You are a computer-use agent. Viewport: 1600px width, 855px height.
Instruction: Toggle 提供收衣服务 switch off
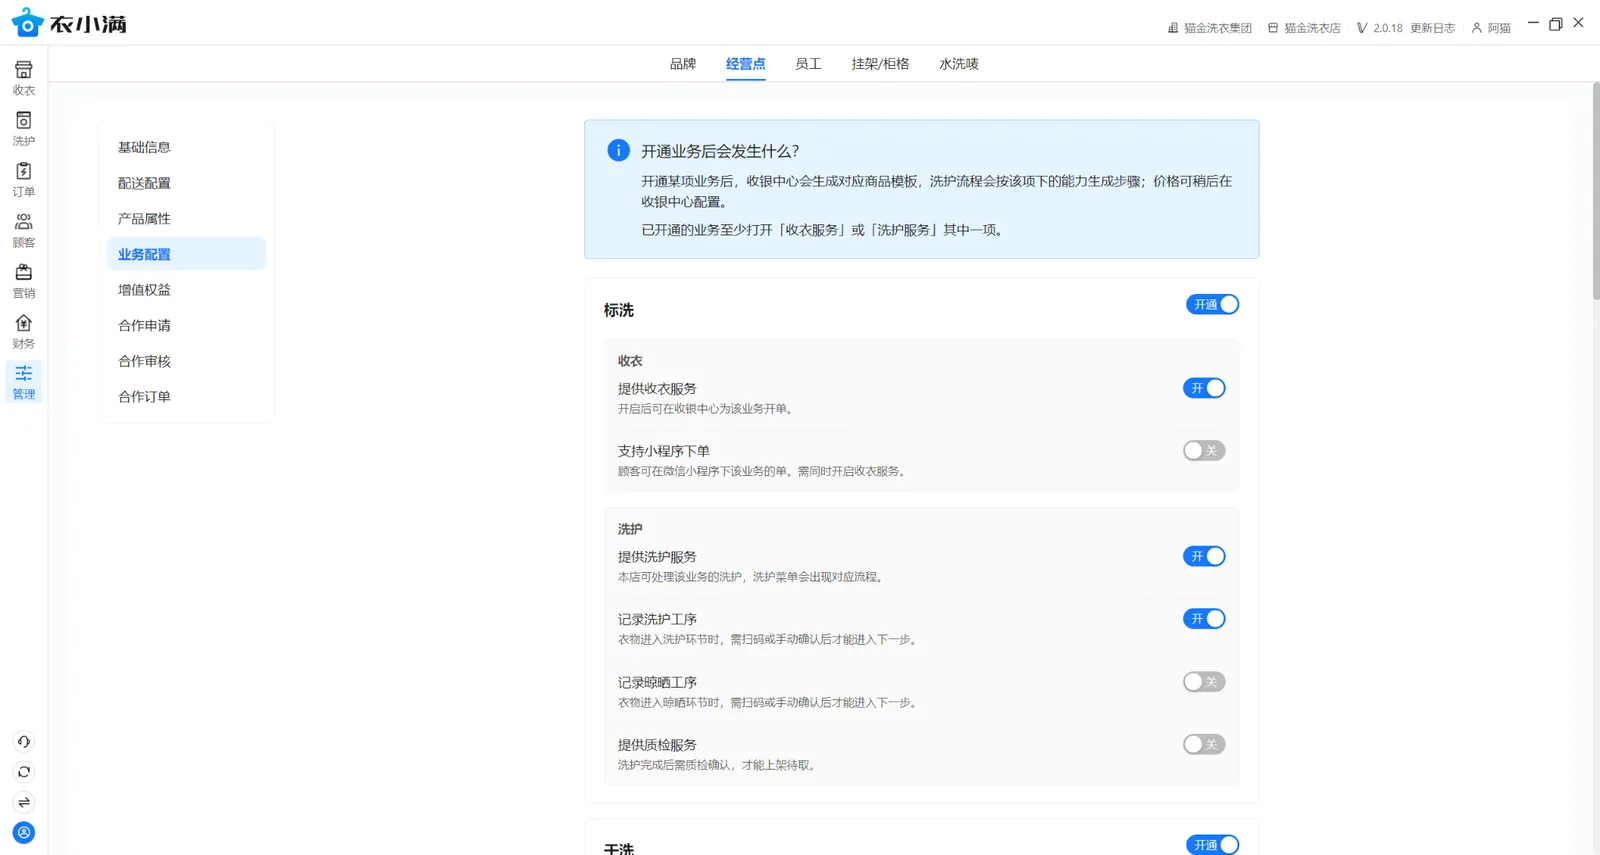pos(1204,388)
